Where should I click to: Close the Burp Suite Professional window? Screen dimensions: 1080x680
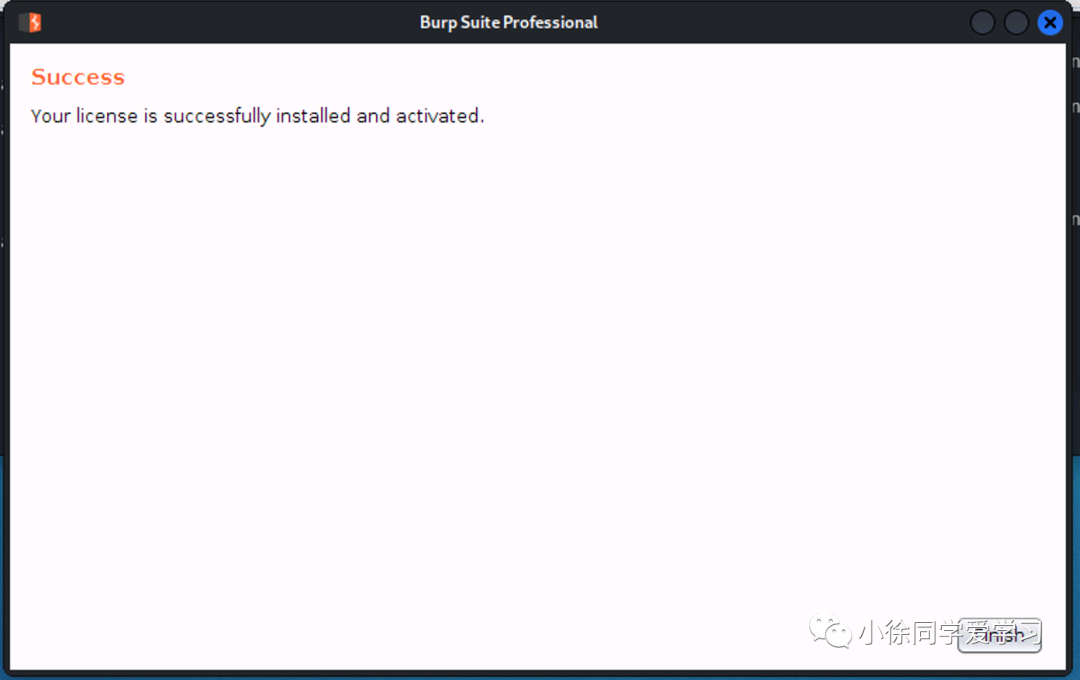(1050, 23)
